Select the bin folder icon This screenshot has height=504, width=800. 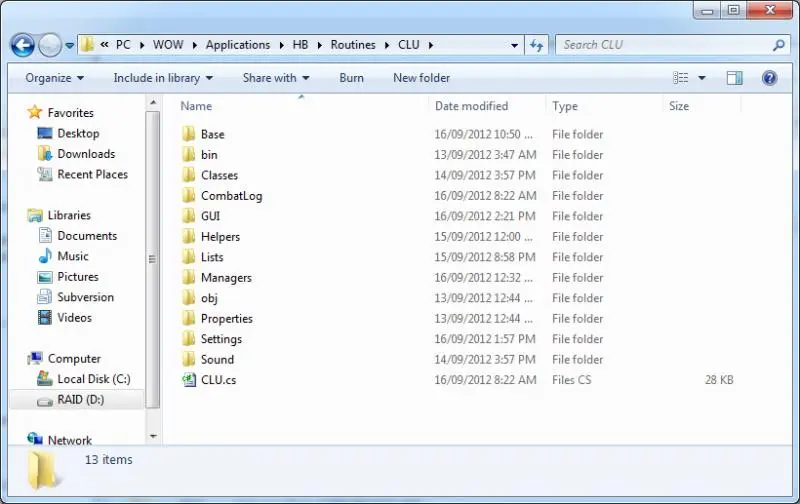tap(189, 155)
